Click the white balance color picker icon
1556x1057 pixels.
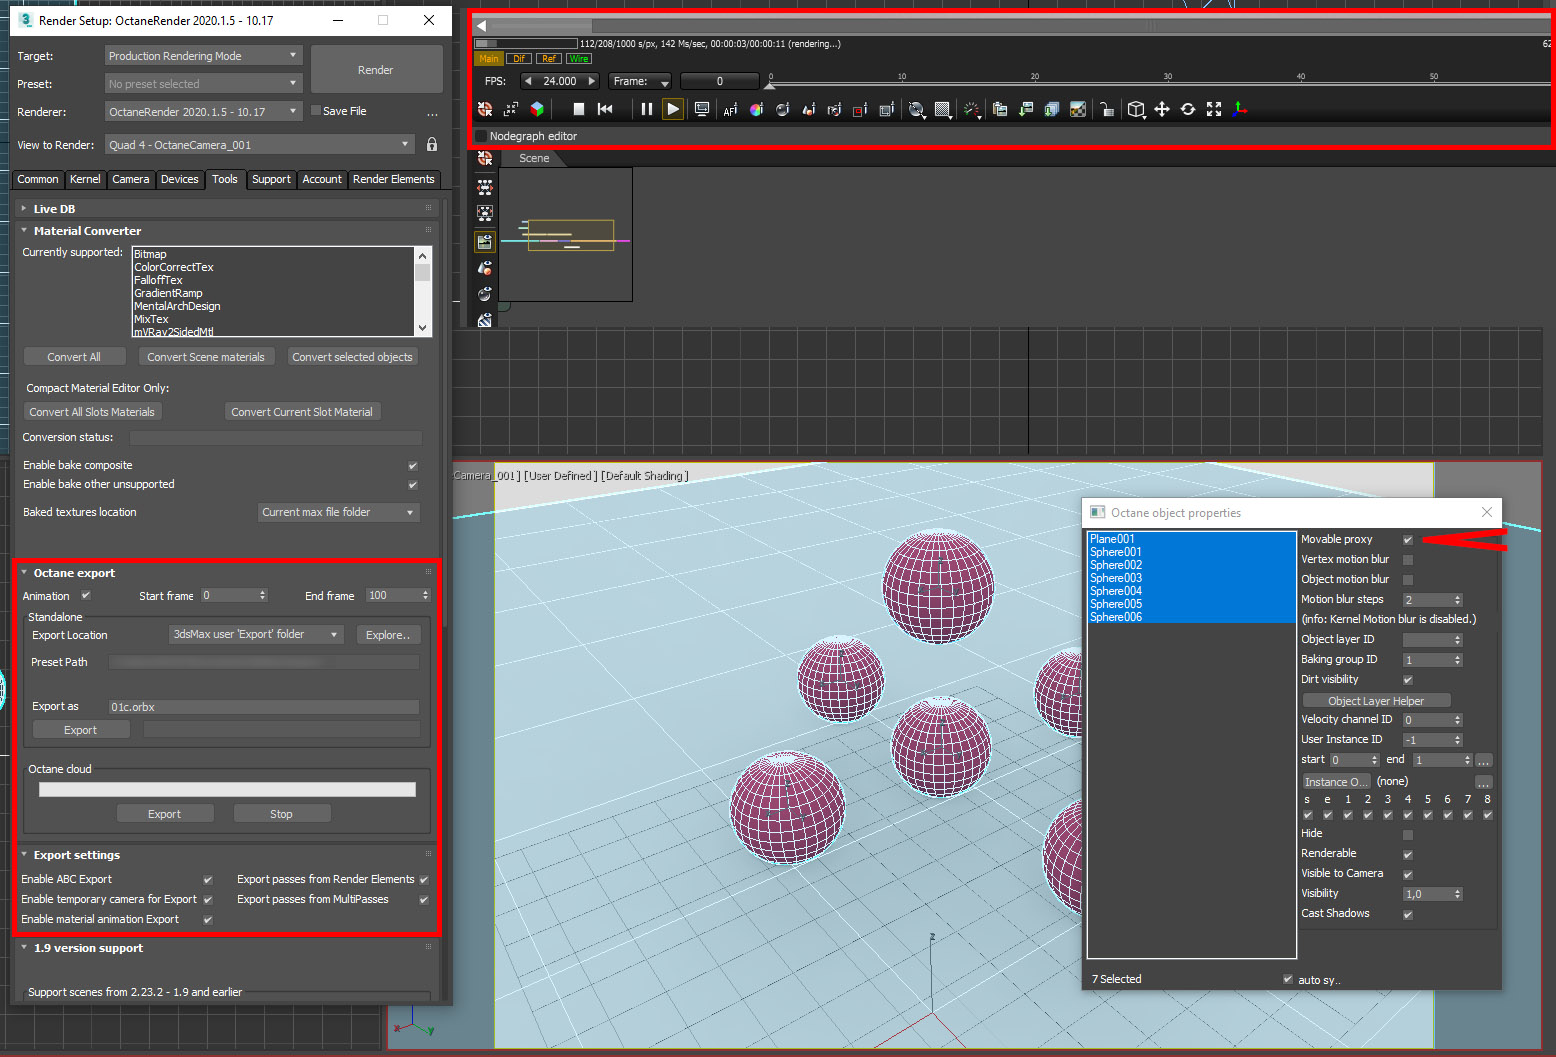[x=756, y=110]
